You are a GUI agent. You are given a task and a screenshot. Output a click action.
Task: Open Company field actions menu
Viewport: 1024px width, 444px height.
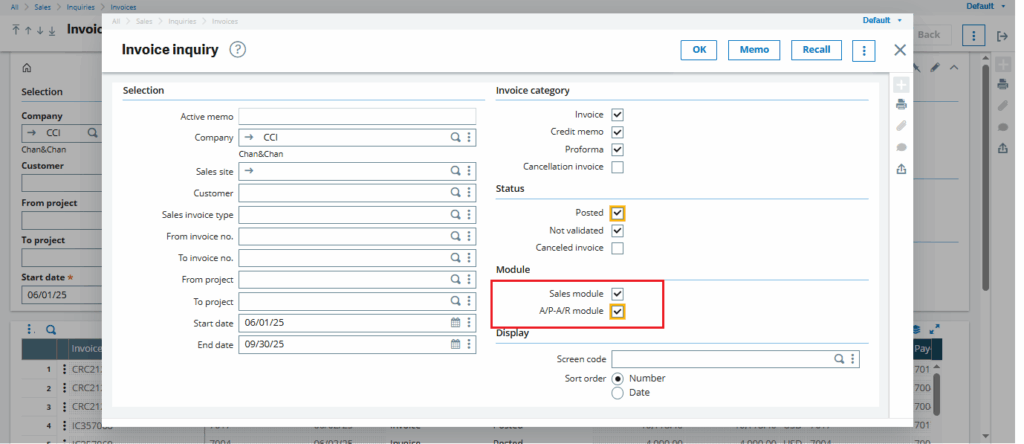pyautogui.click(x=469, y=138)
